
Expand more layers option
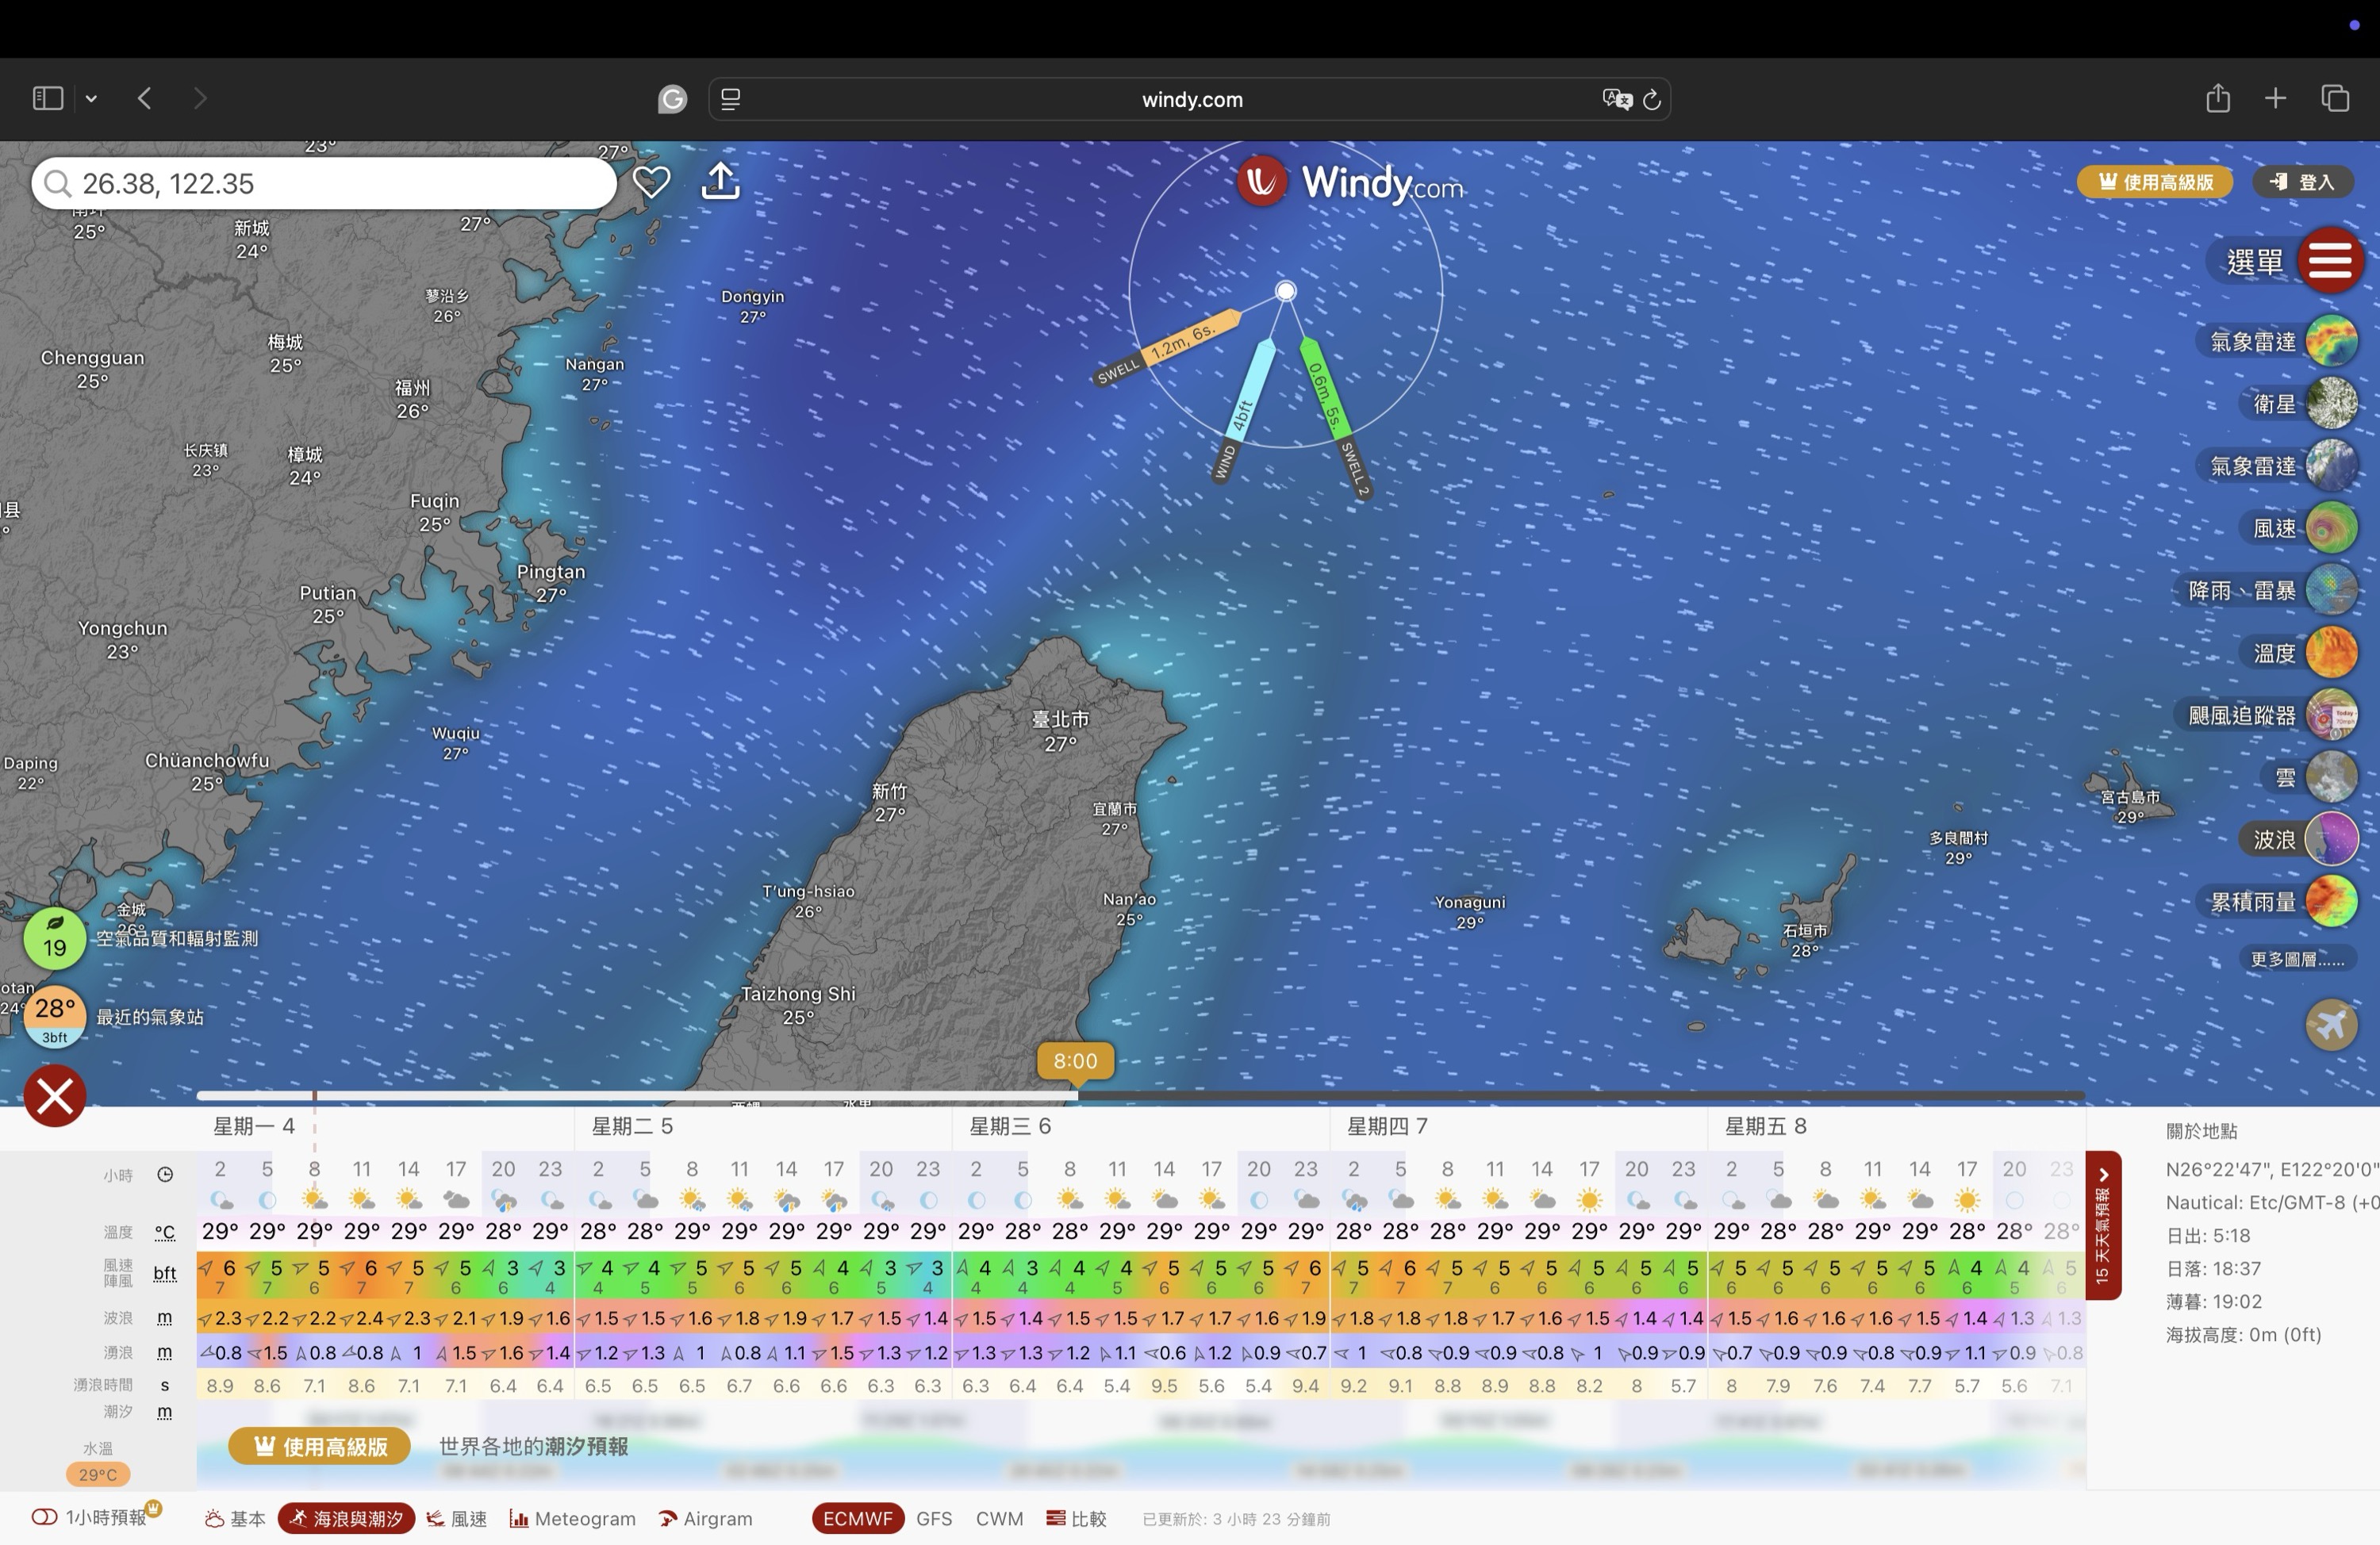point(2296,959)
